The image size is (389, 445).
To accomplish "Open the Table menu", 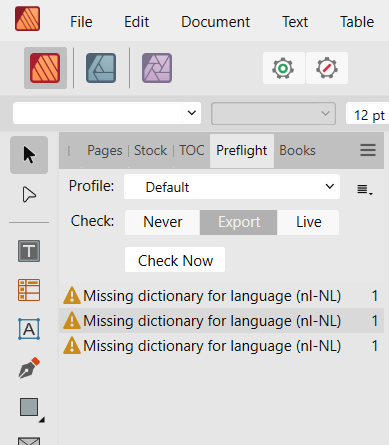I will [x=357, y=22].
